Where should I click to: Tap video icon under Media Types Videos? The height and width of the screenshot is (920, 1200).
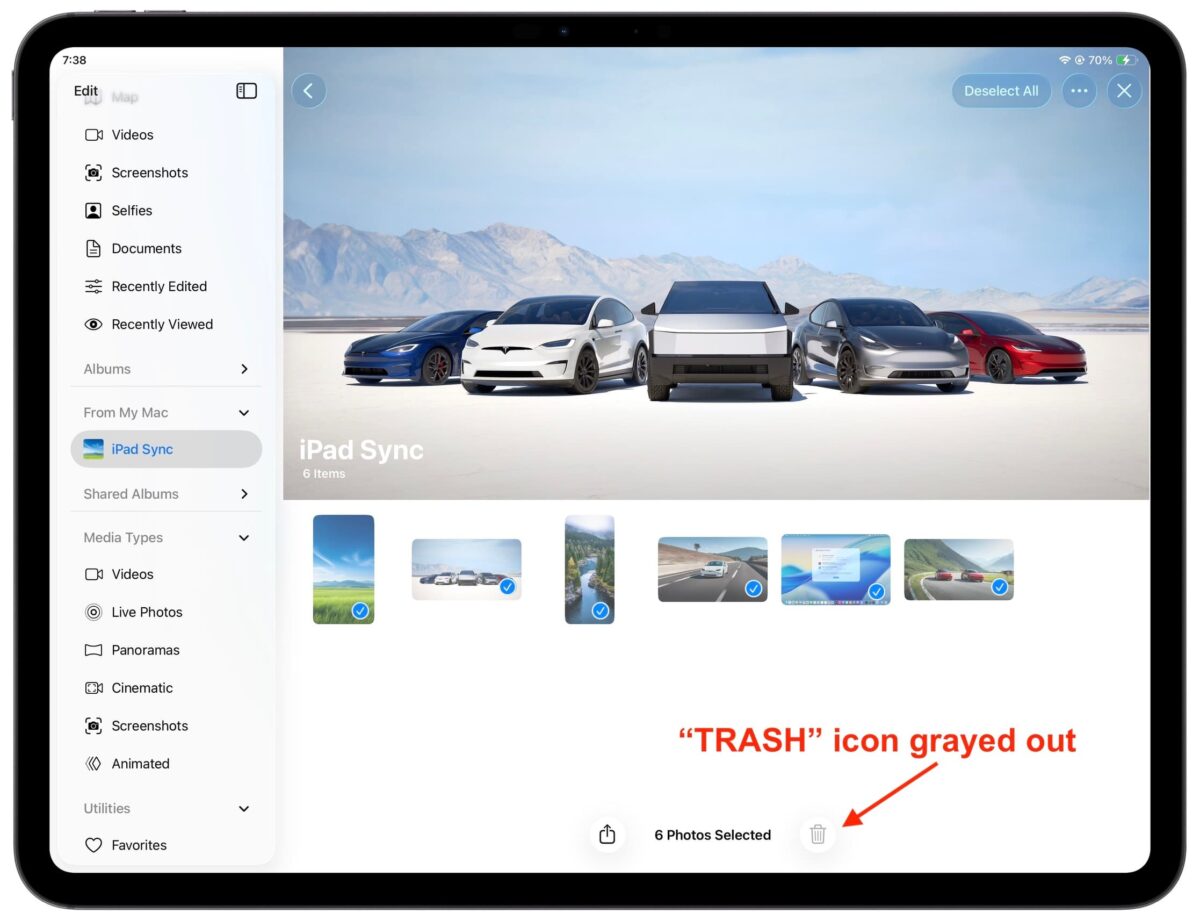(94, 575)
